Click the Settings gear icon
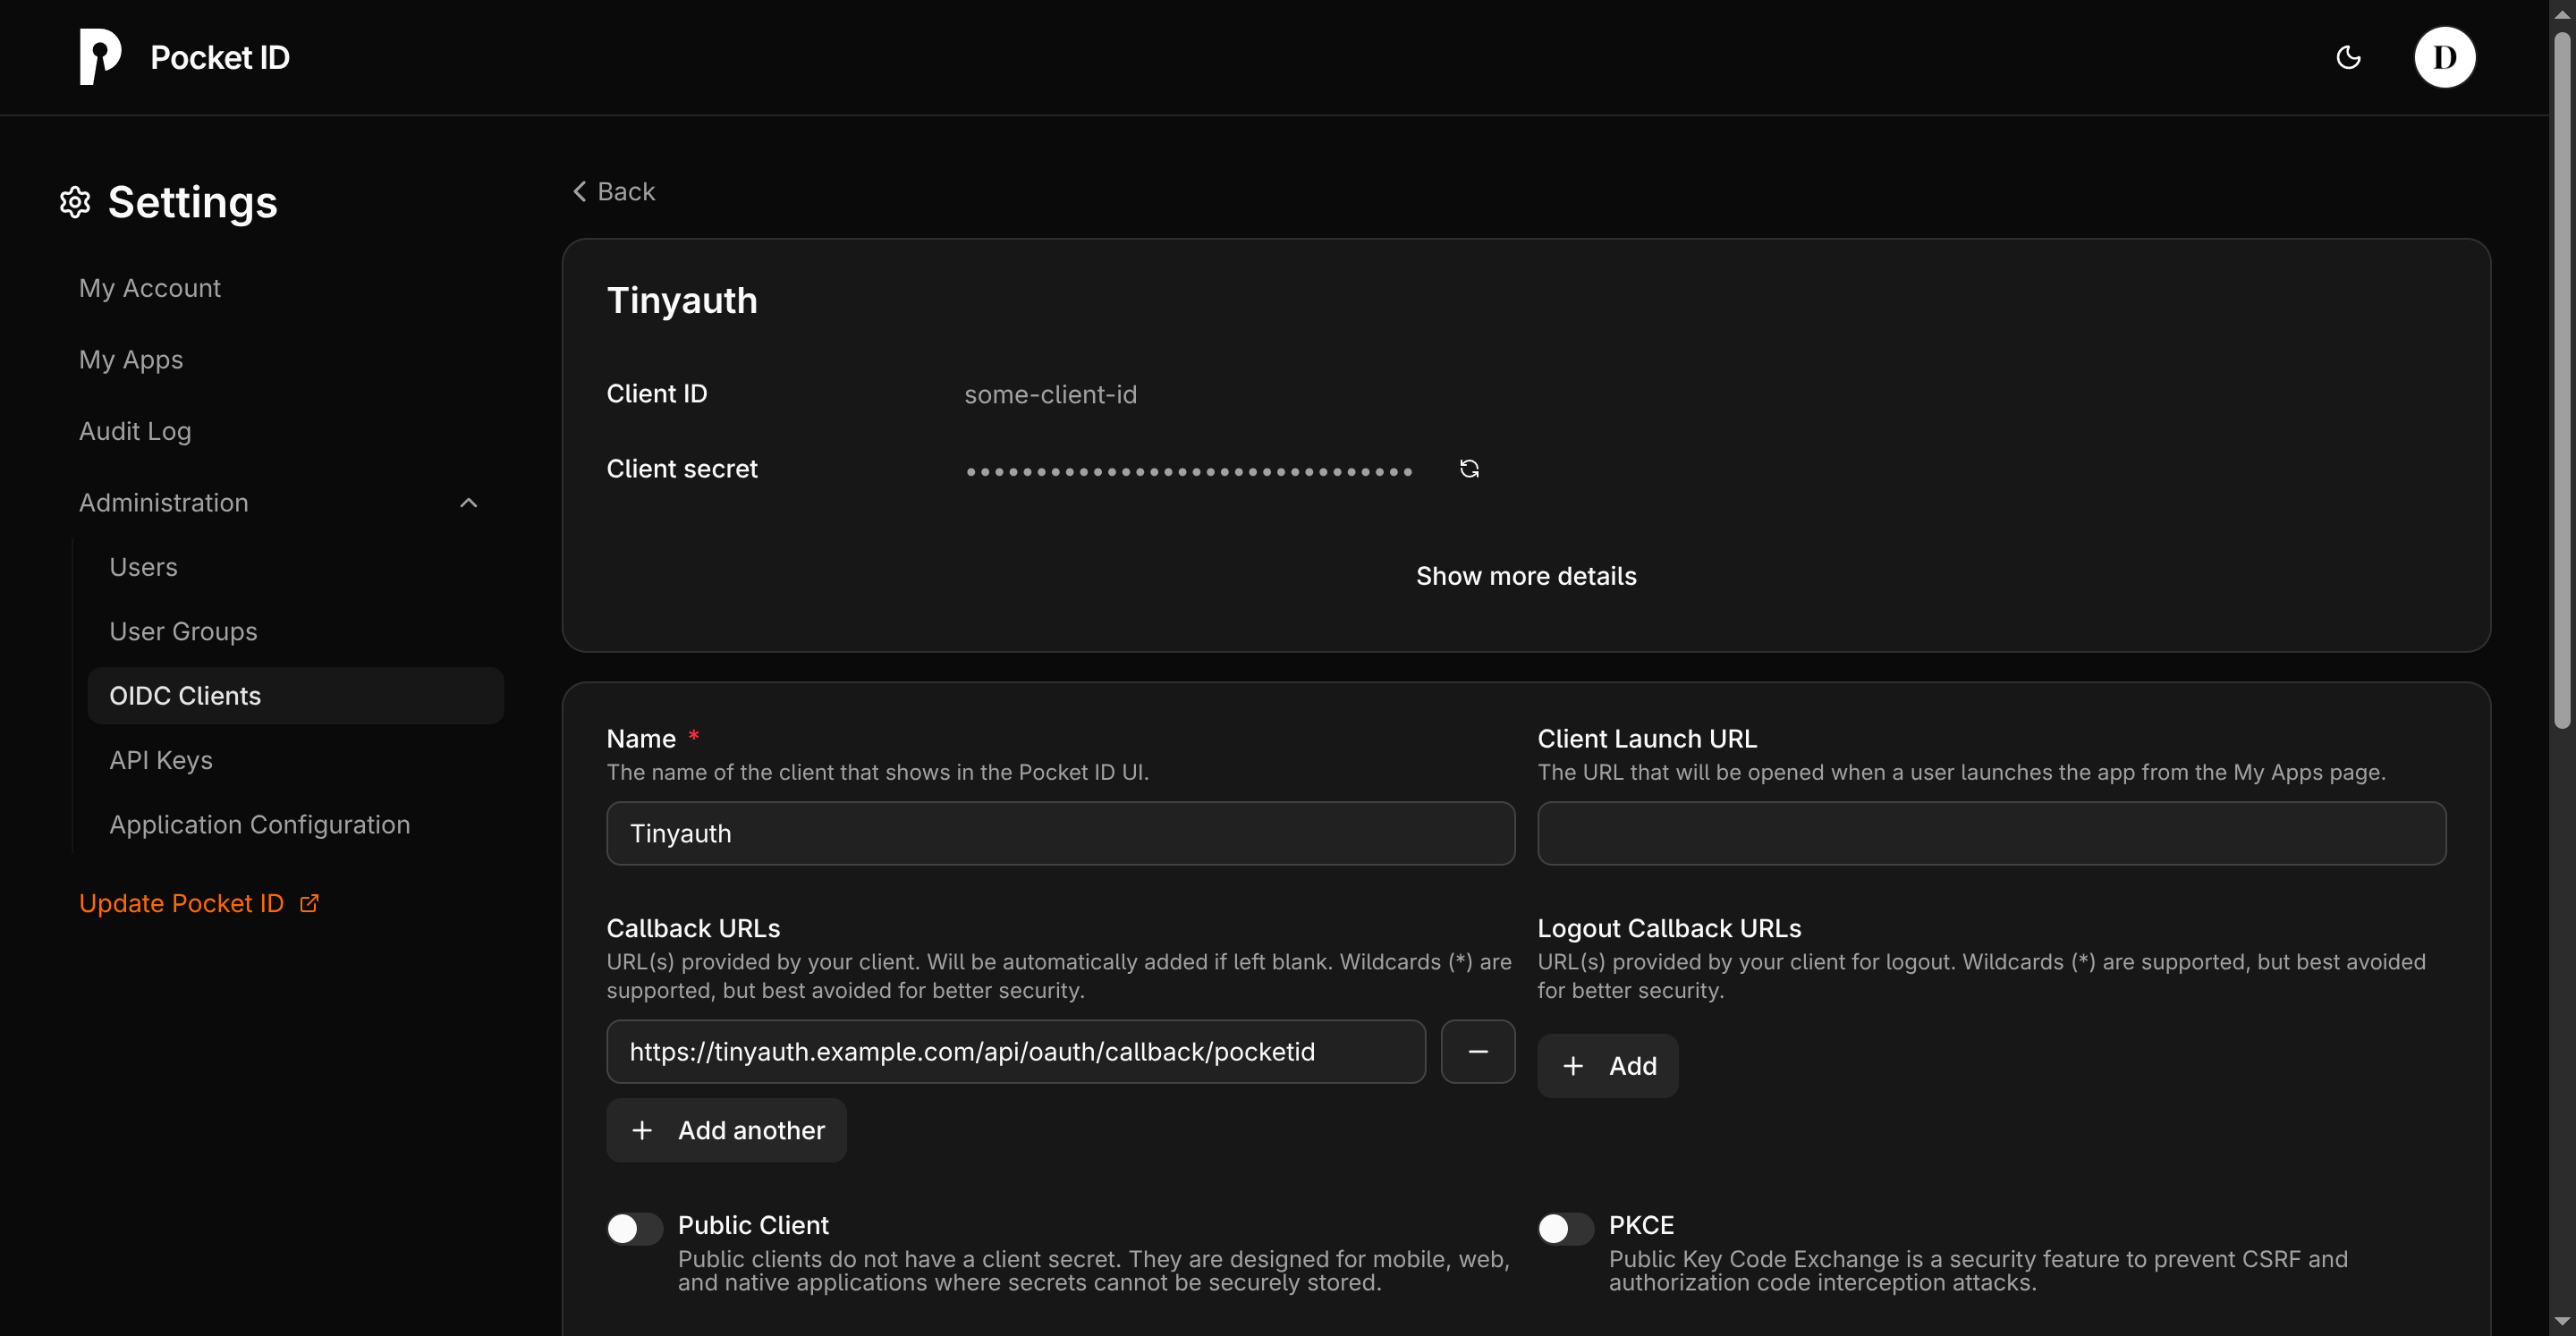The width and height of the screenshot is (2576, 1336). click(74, 202)
